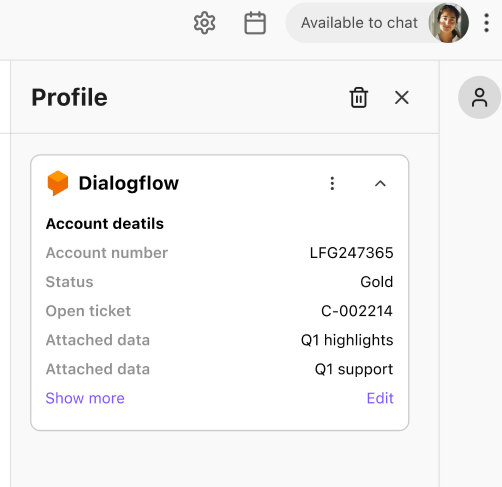Open the settings gear icon
This screenshot has height=487, width=502.
[204, 23]
